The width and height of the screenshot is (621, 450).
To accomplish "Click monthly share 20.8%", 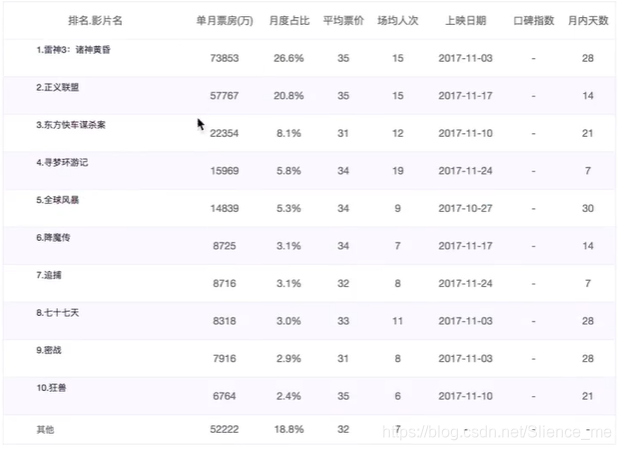I will click(289, 95).
